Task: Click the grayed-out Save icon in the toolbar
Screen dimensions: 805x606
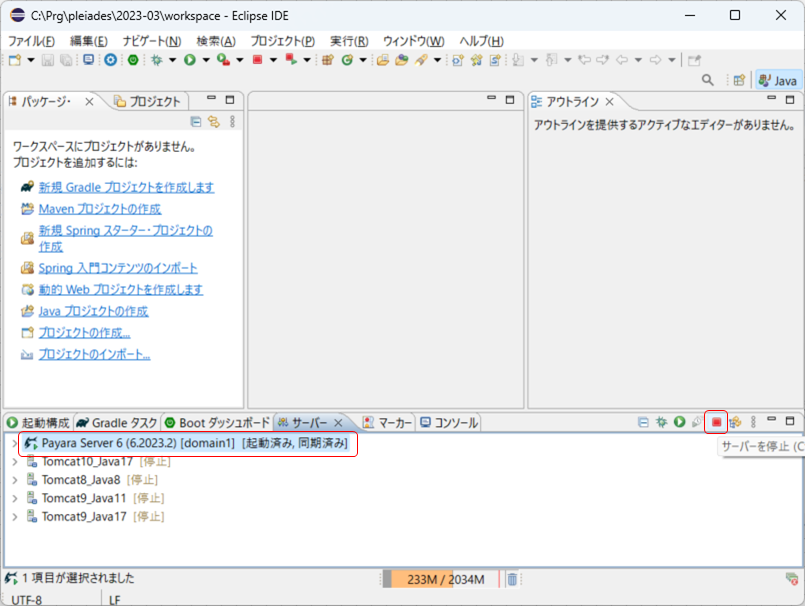Action: click(x=48, y=60)
